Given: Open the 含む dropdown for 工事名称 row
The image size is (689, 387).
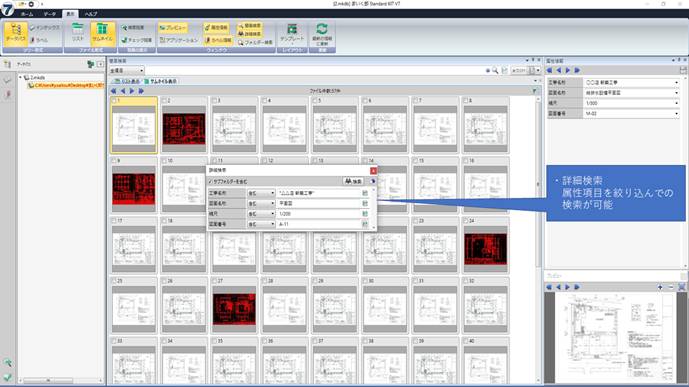Looking at the screenshot, I should [261, 193].
